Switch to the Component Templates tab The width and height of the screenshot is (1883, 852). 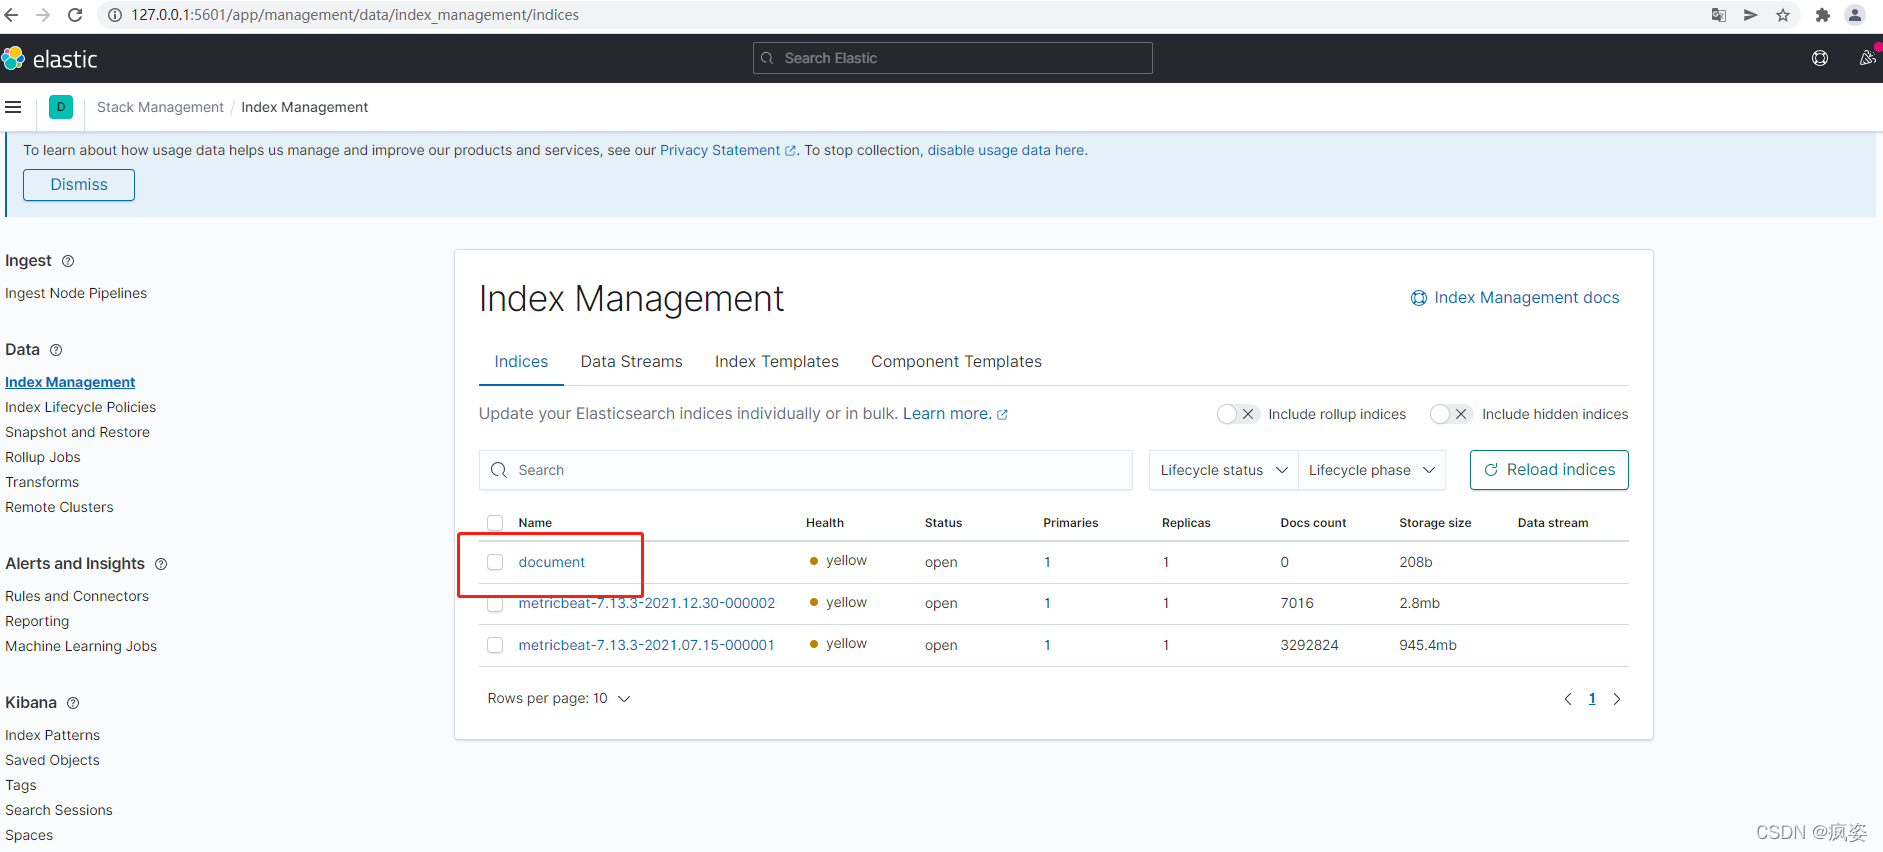(956, 362)
